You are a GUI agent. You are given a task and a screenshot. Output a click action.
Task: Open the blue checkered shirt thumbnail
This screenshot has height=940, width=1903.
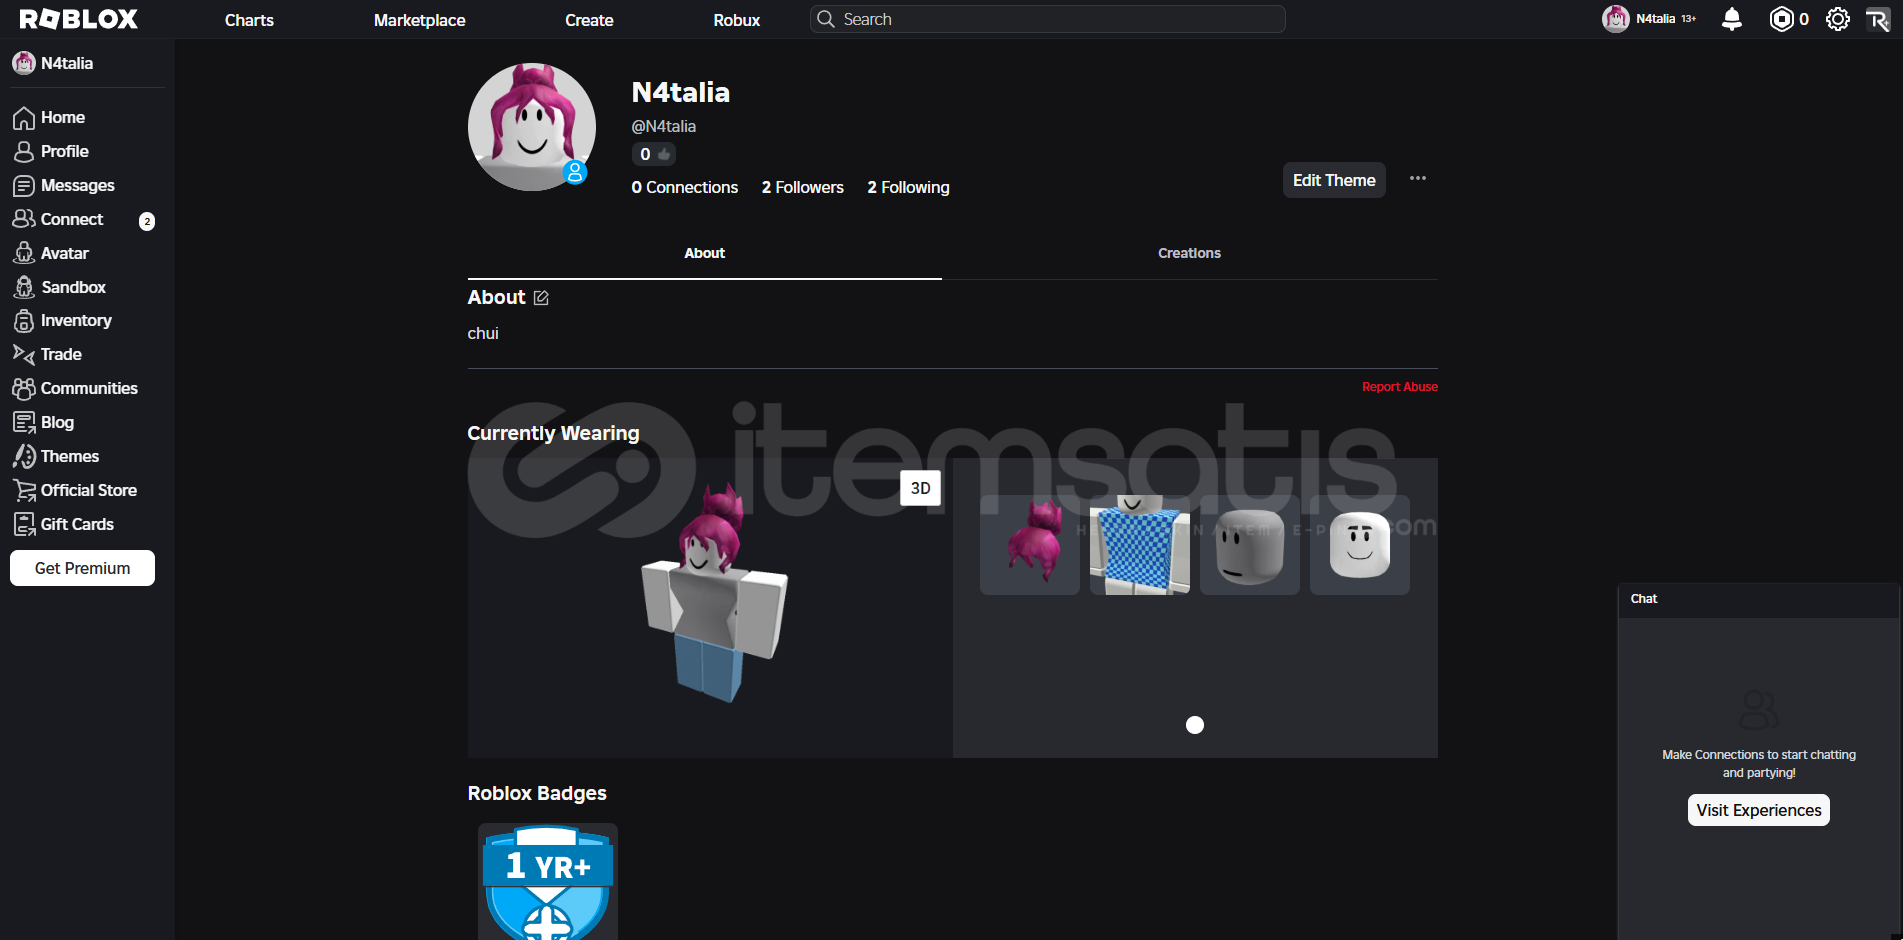[x=1140, y=545]
